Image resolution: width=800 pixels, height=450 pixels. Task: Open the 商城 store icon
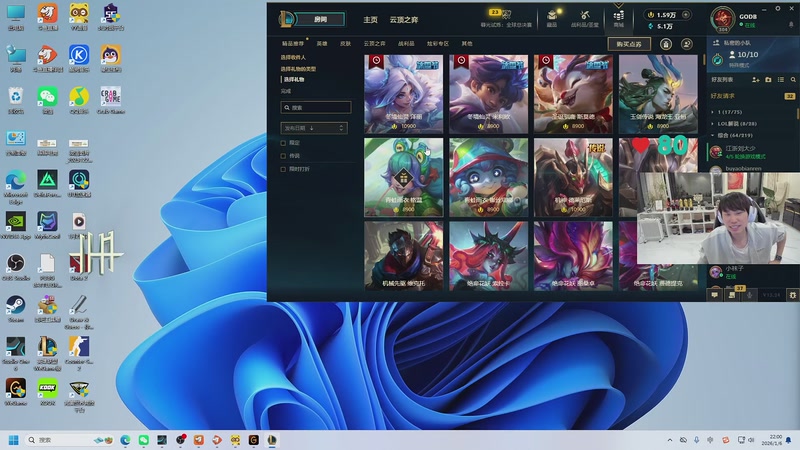coord(619,18)
